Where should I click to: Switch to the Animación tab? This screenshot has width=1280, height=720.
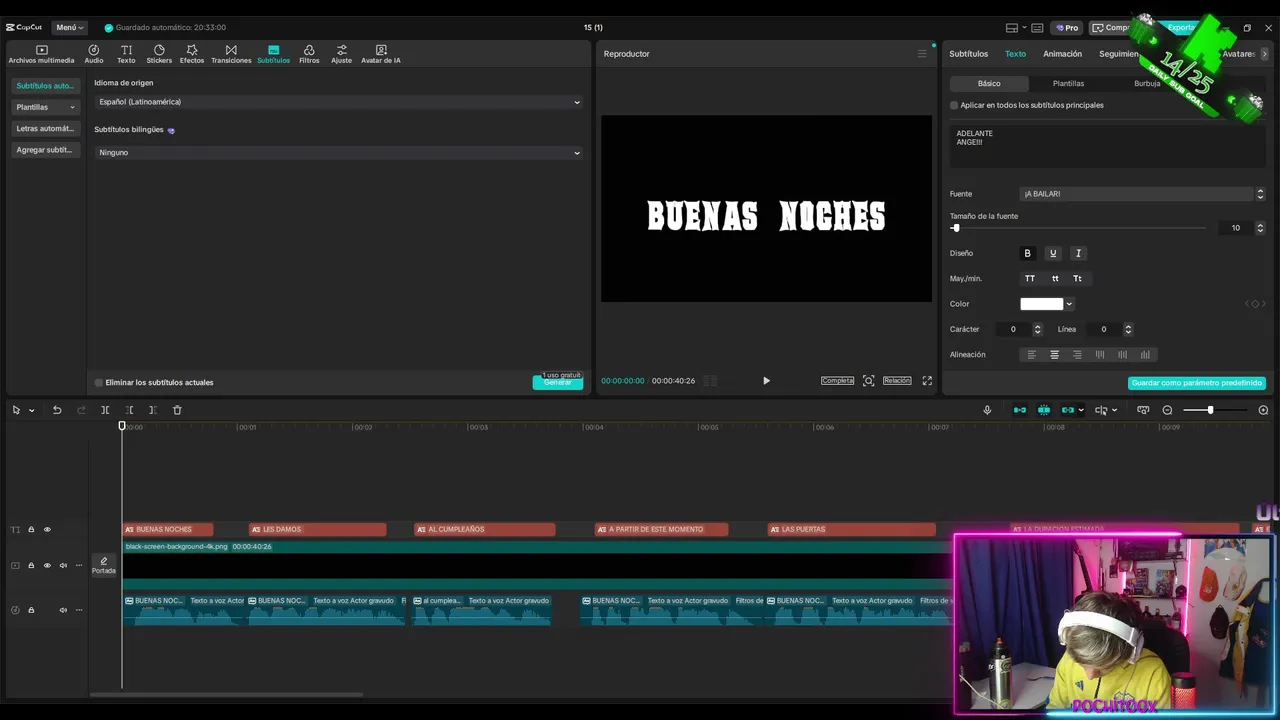tap(1062, 54)
